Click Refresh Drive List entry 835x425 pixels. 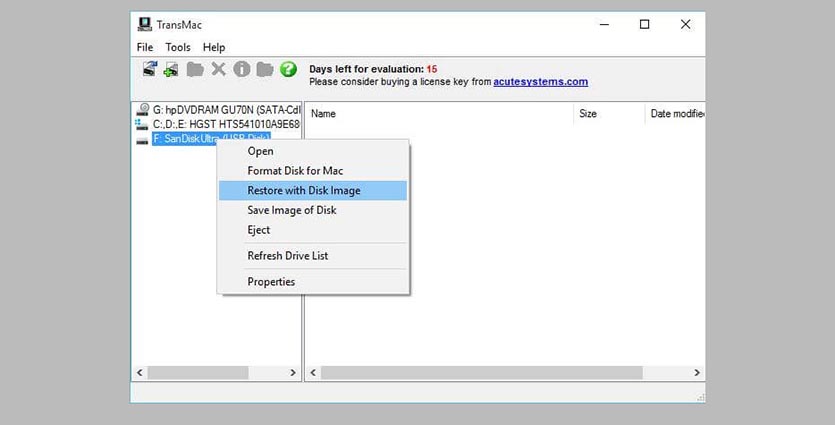(288, 255)
